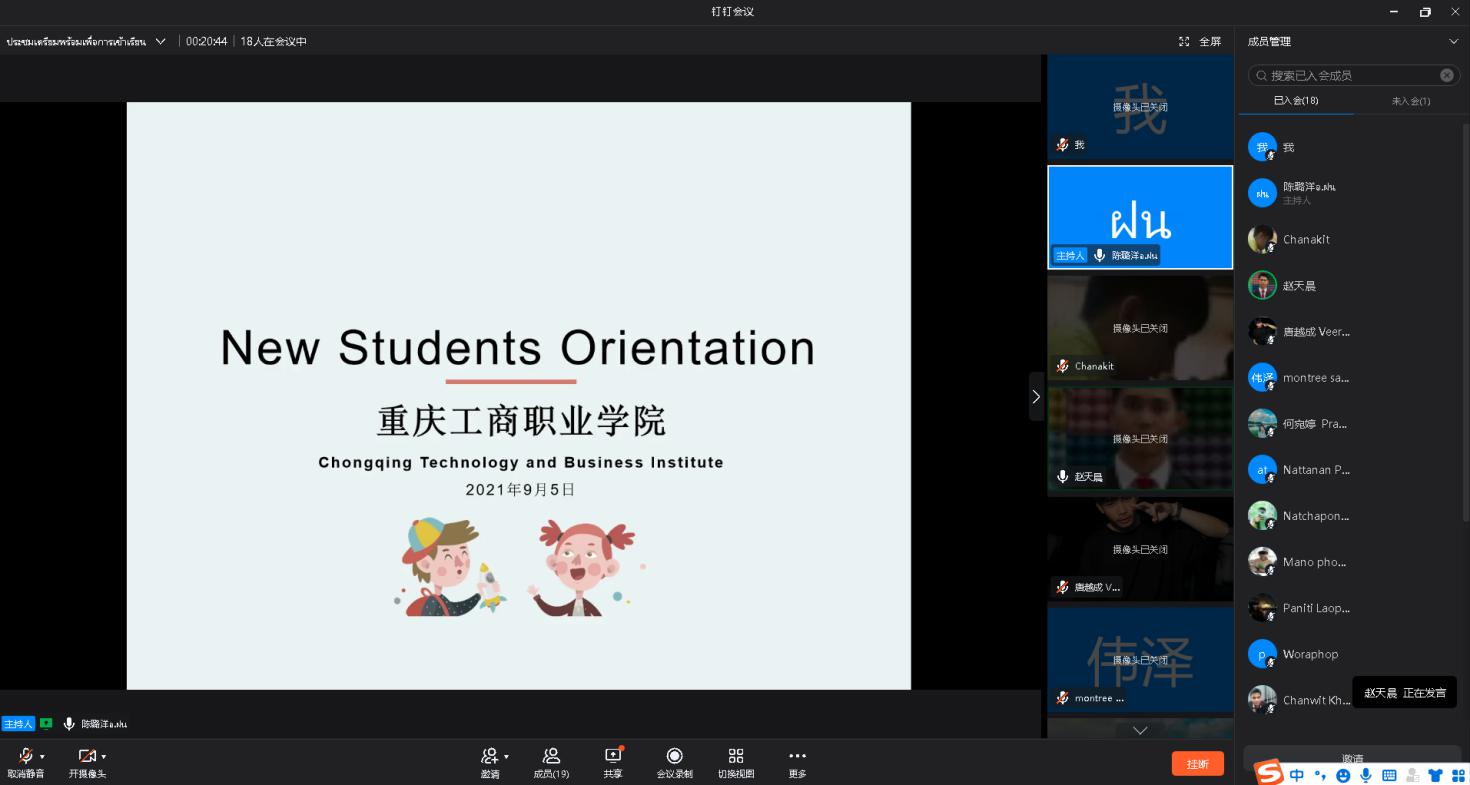Click the green screen-share indicator icon
This screenshot has width=1470, height=785.
point(46,723)
